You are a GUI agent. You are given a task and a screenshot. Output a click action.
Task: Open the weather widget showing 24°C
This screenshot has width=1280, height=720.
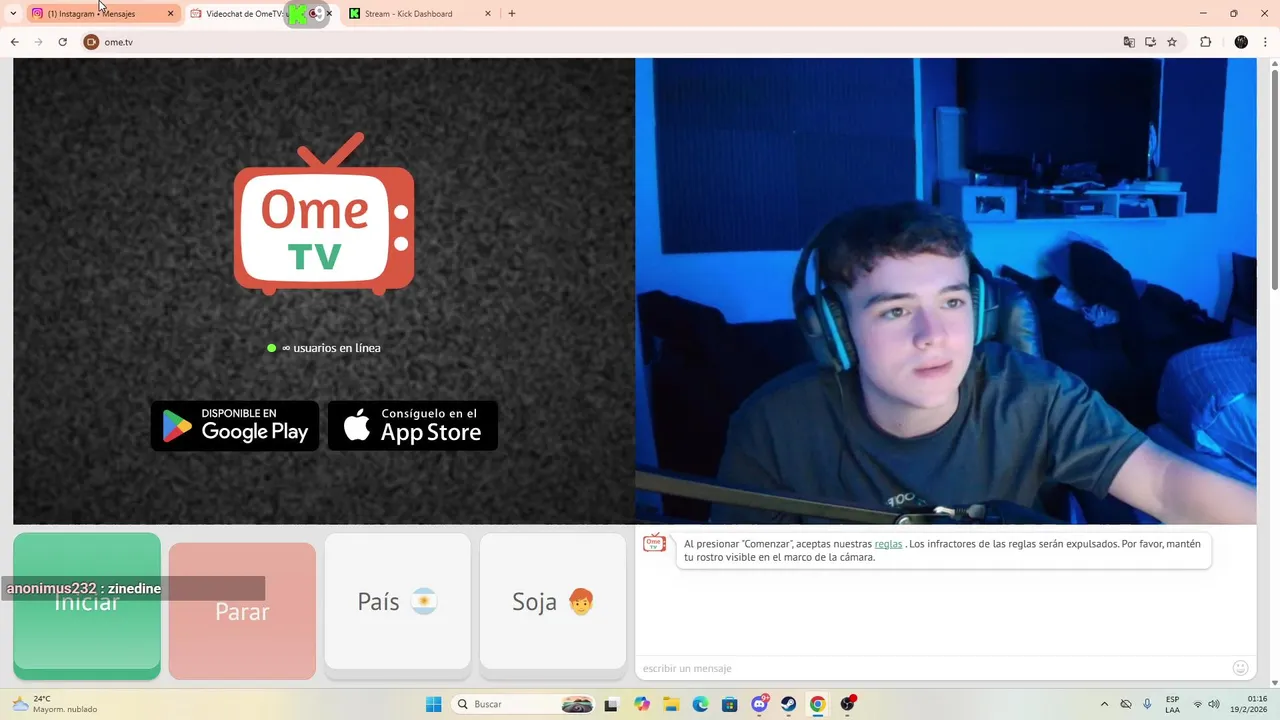click(x=55, y=704)
